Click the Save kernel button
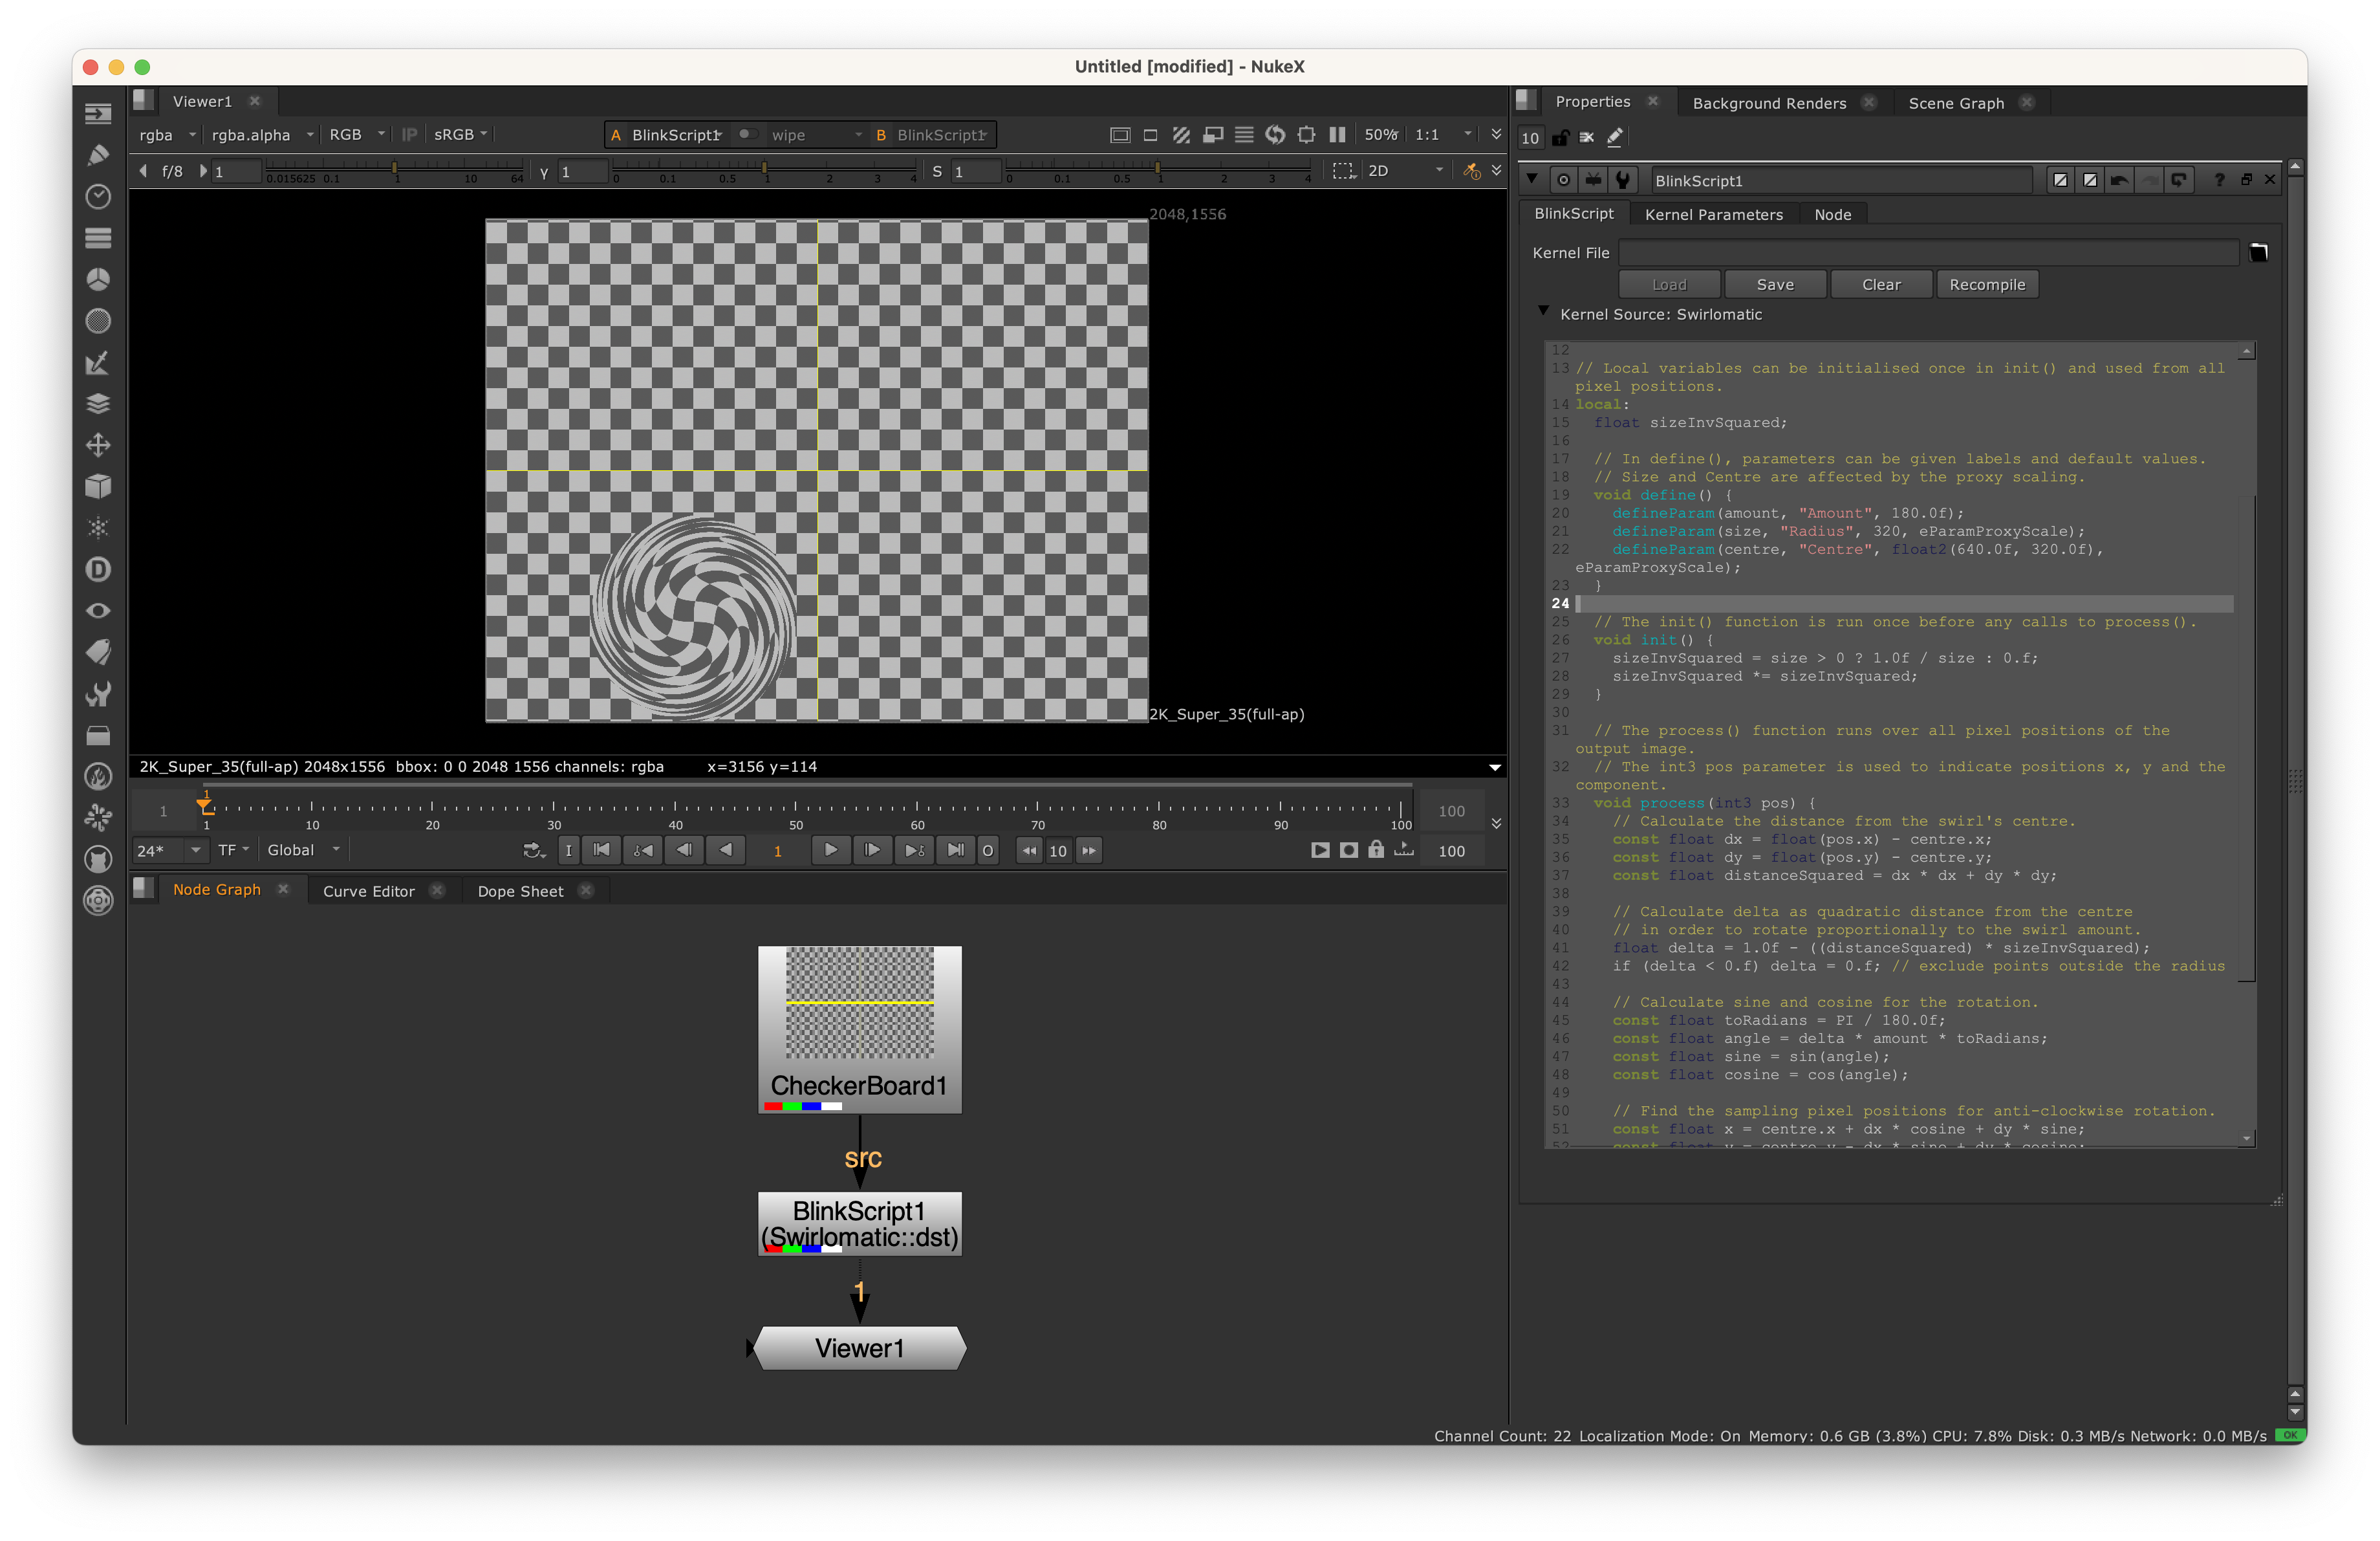Screen dimensions: 2380x1541 [x=1775, y=285]
